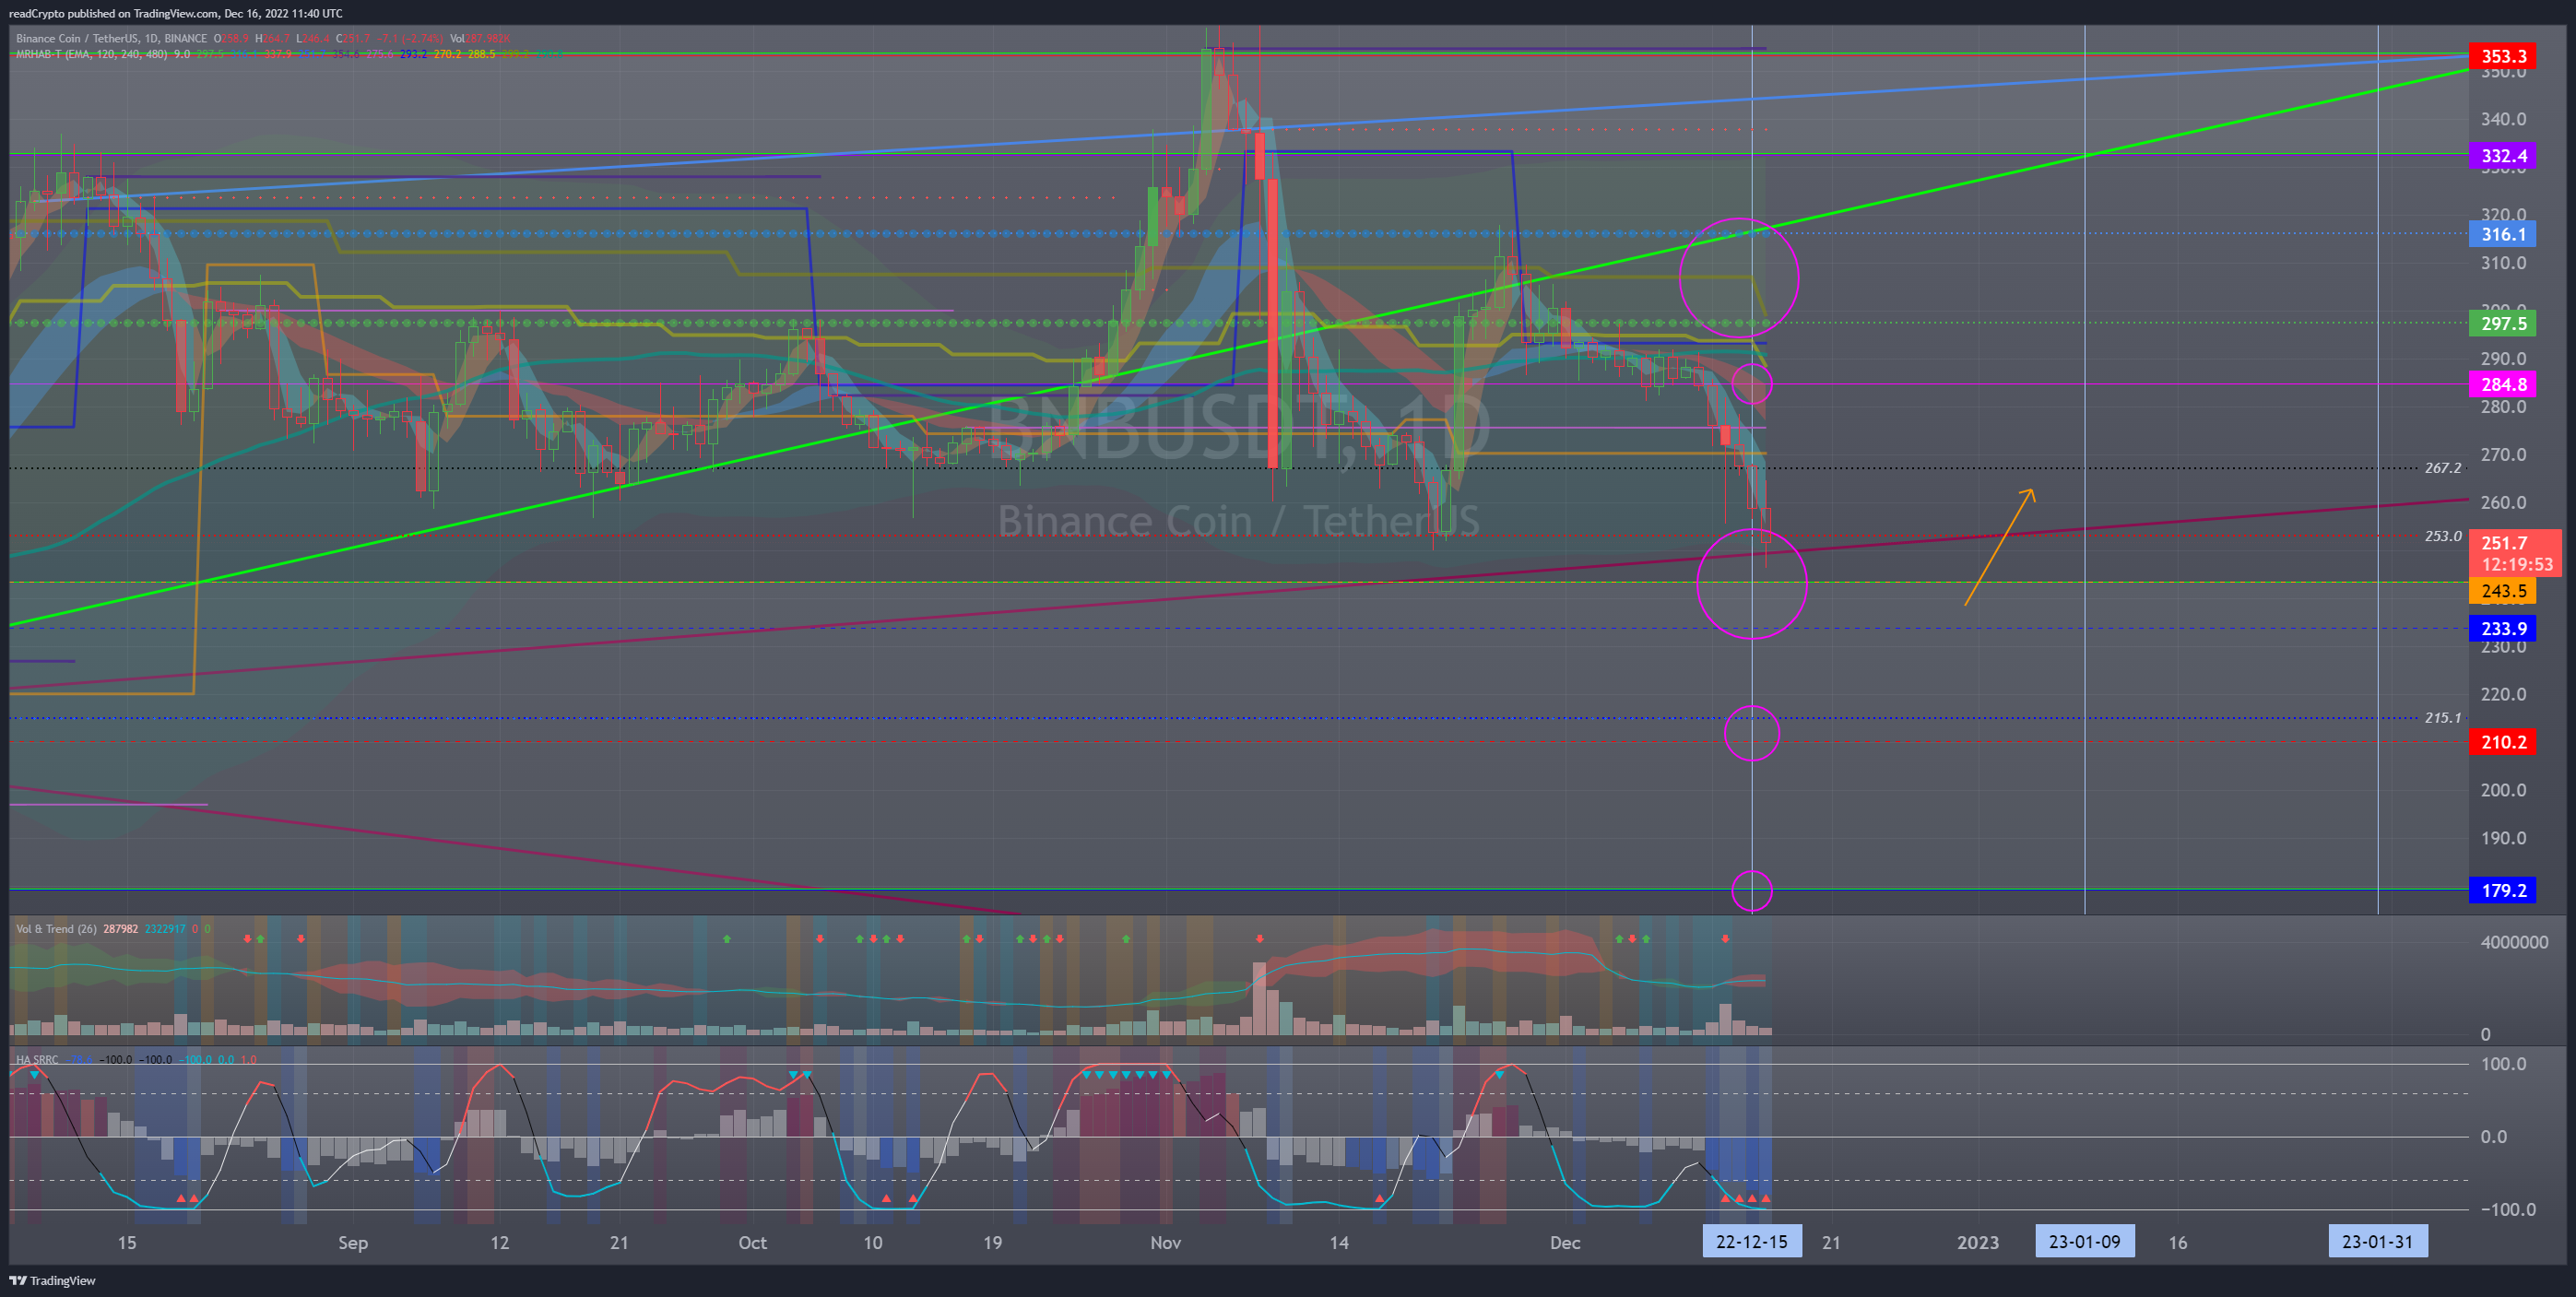The image size is (2576, 1297).
Task: Click the 220.0 tick on price scale
Action: 2503,694
